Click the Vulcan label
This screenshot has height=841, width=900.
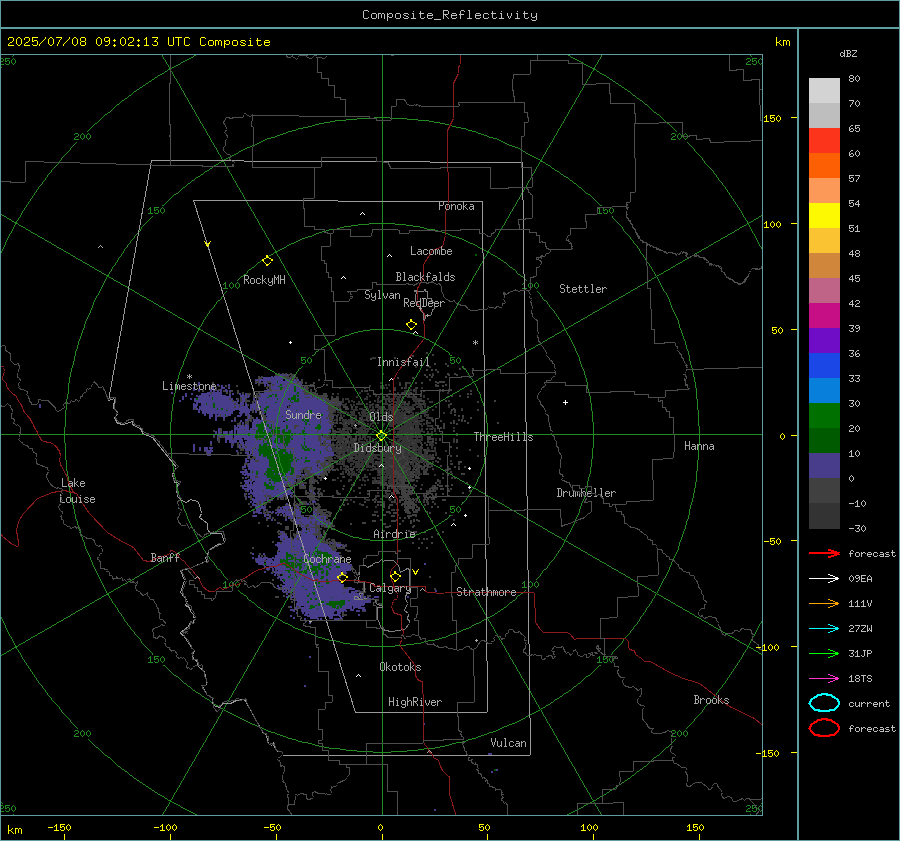[x=509, y=743]
